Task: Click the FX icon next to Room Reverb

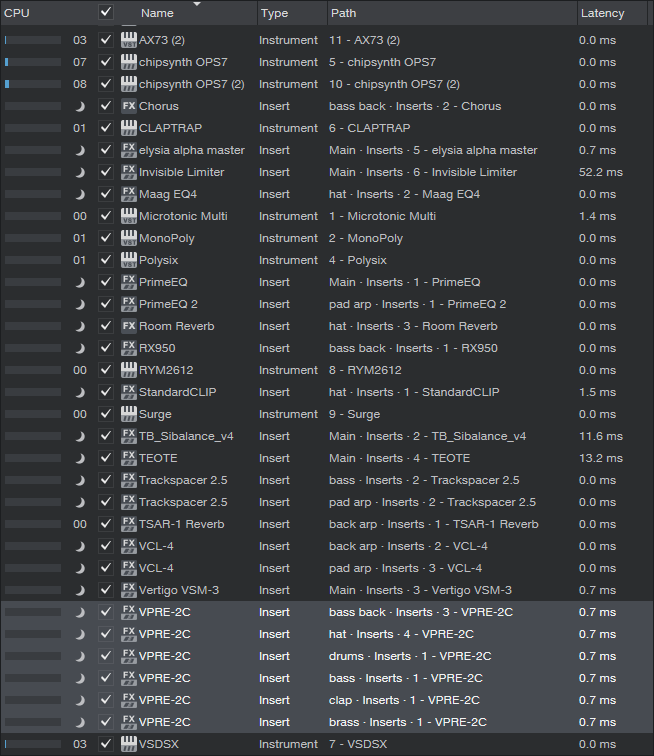Action: pos(128,326)
